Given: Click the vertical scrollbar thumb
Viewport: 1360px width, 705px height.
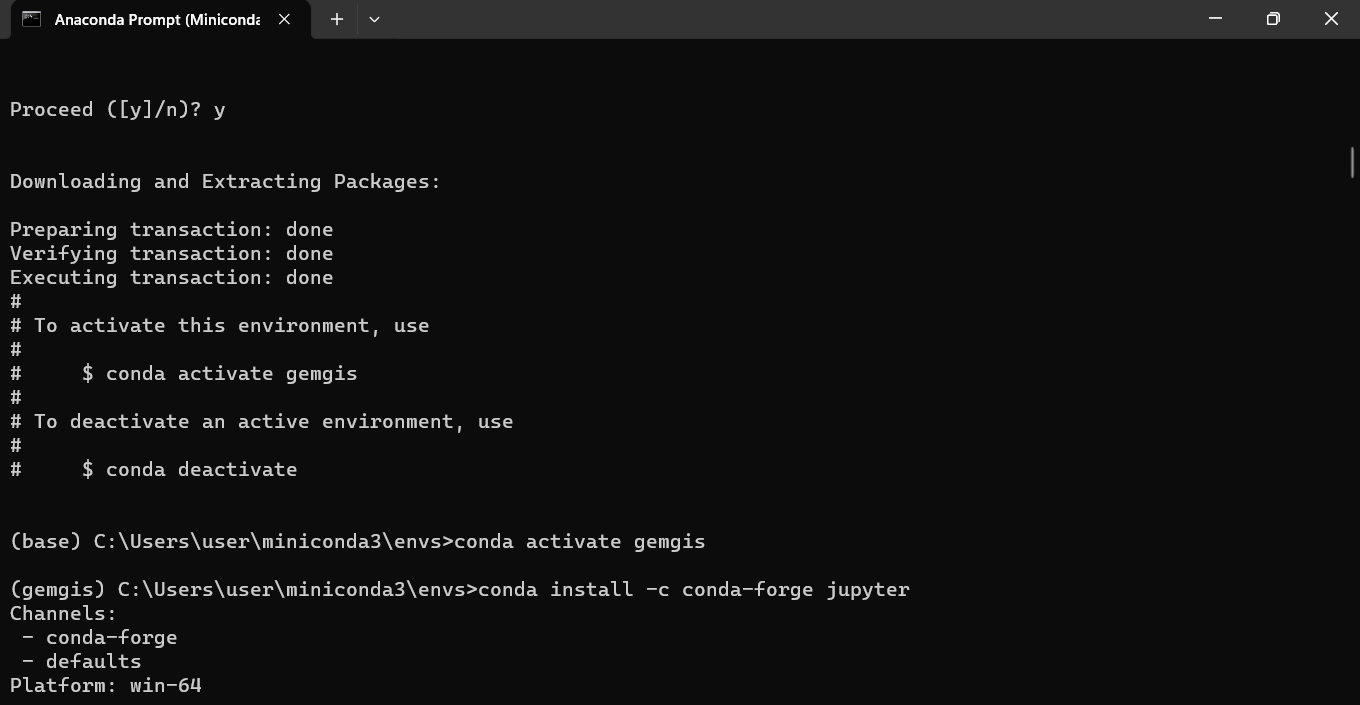Looking at the screenshot, I should coord(1352,162).
